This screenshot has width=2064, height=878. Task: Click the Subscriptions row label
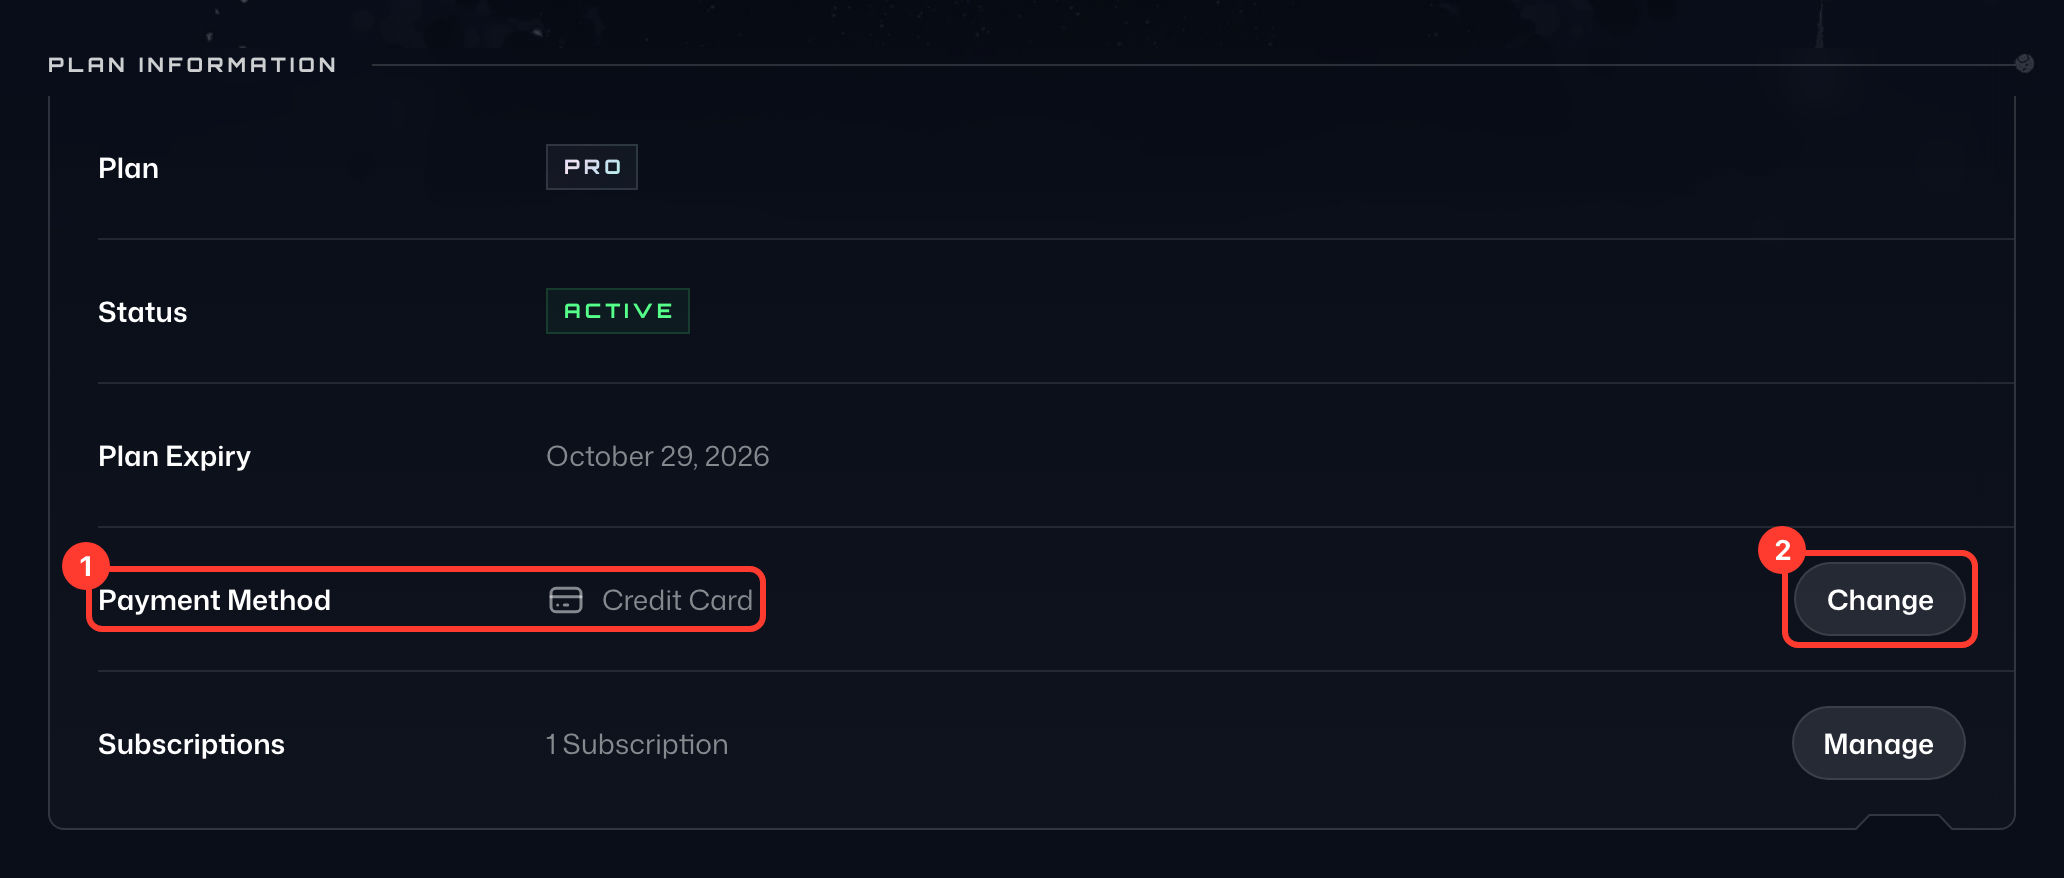[191, 744]
